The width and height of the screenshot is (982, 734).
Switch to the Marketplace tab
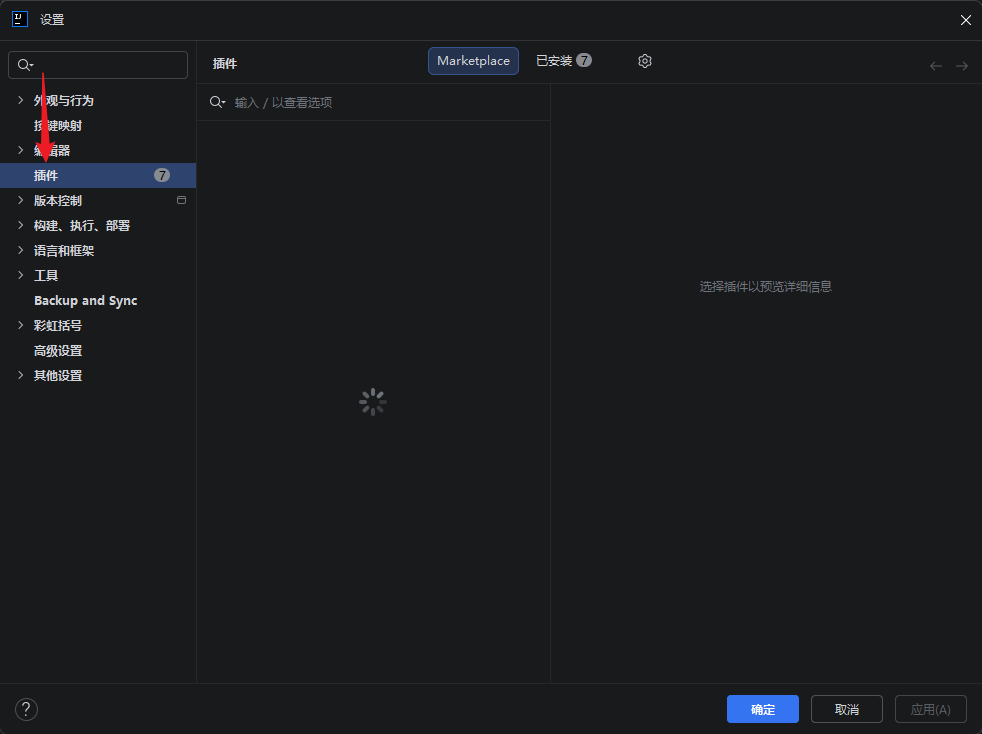(x=473, y=61)
